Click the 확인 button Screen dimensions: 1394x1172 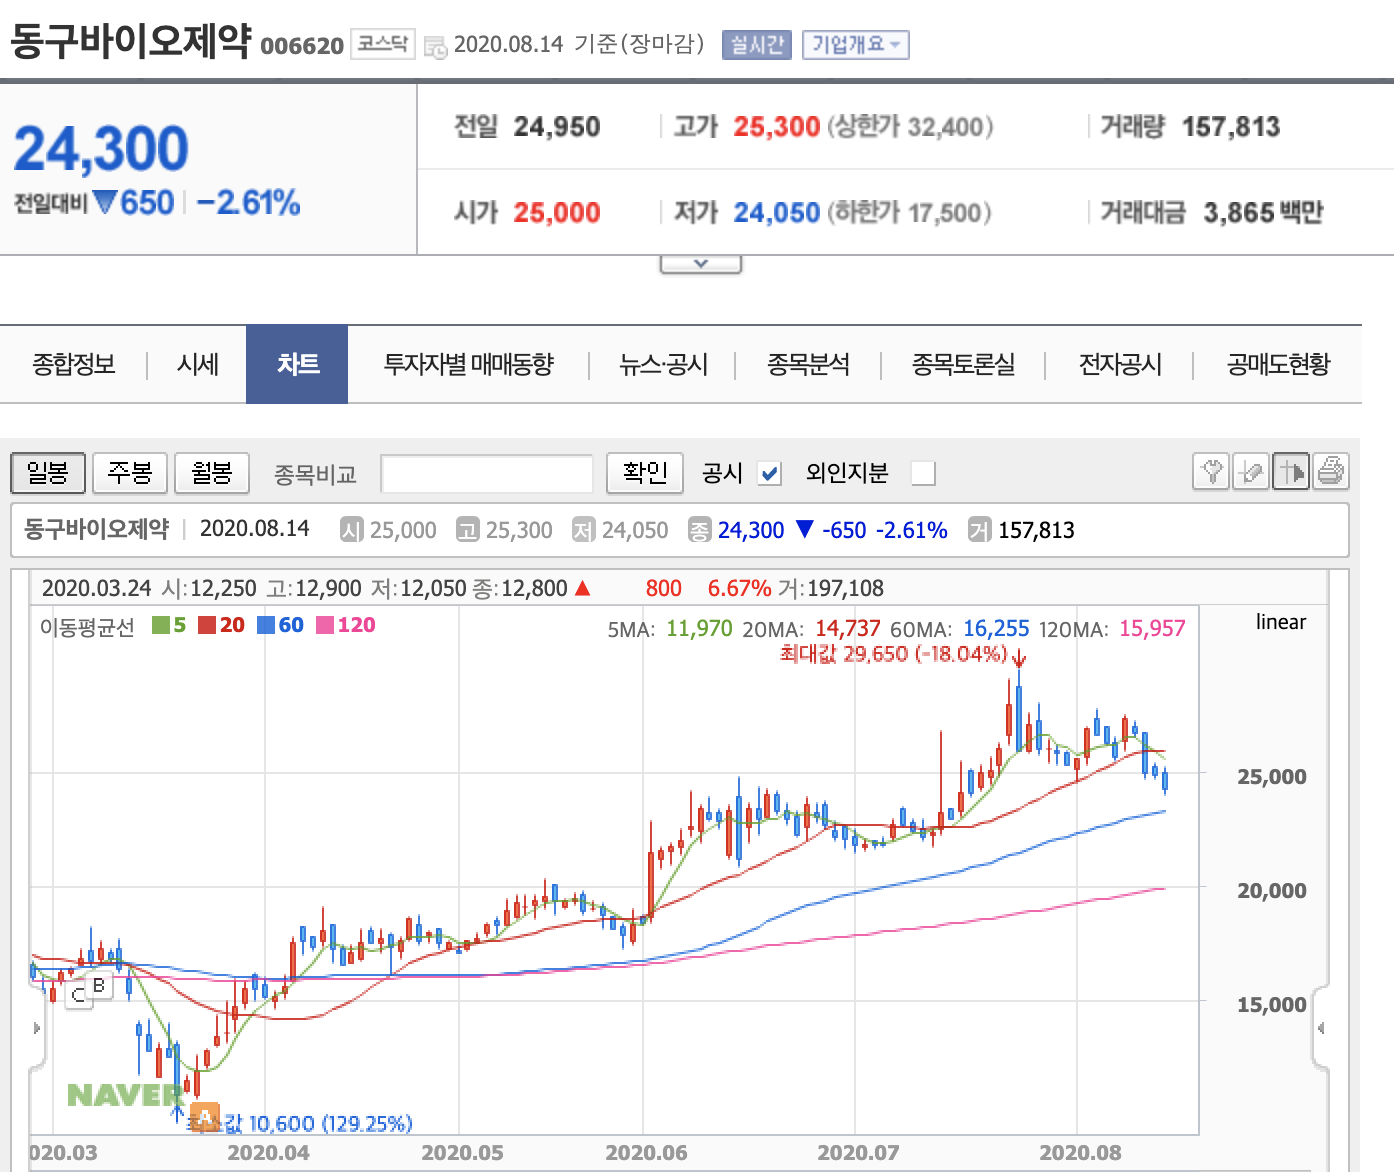[x=645, y=472]
